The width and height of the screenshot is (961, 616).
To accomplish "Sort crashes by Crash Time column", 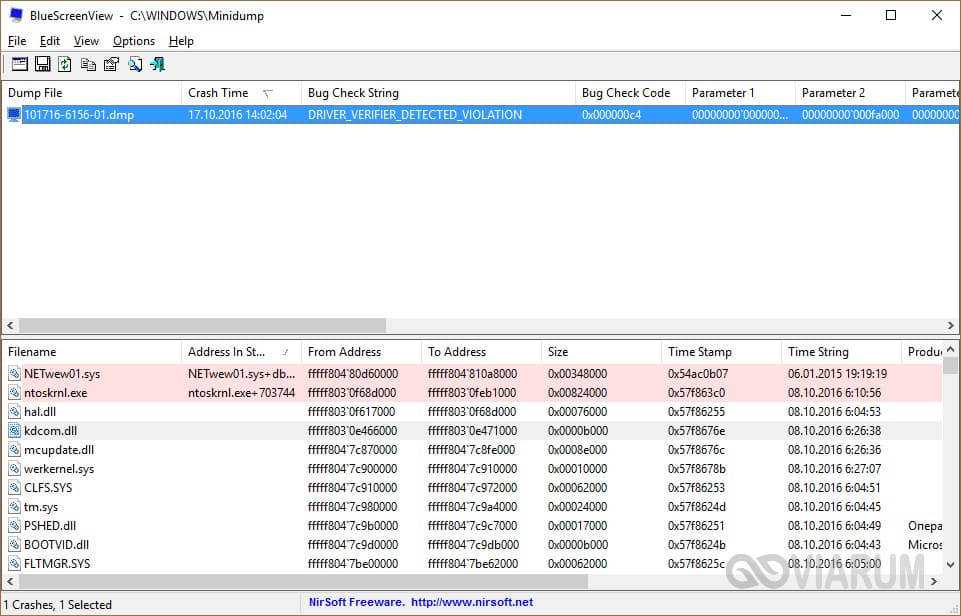I will coord(218,93).
